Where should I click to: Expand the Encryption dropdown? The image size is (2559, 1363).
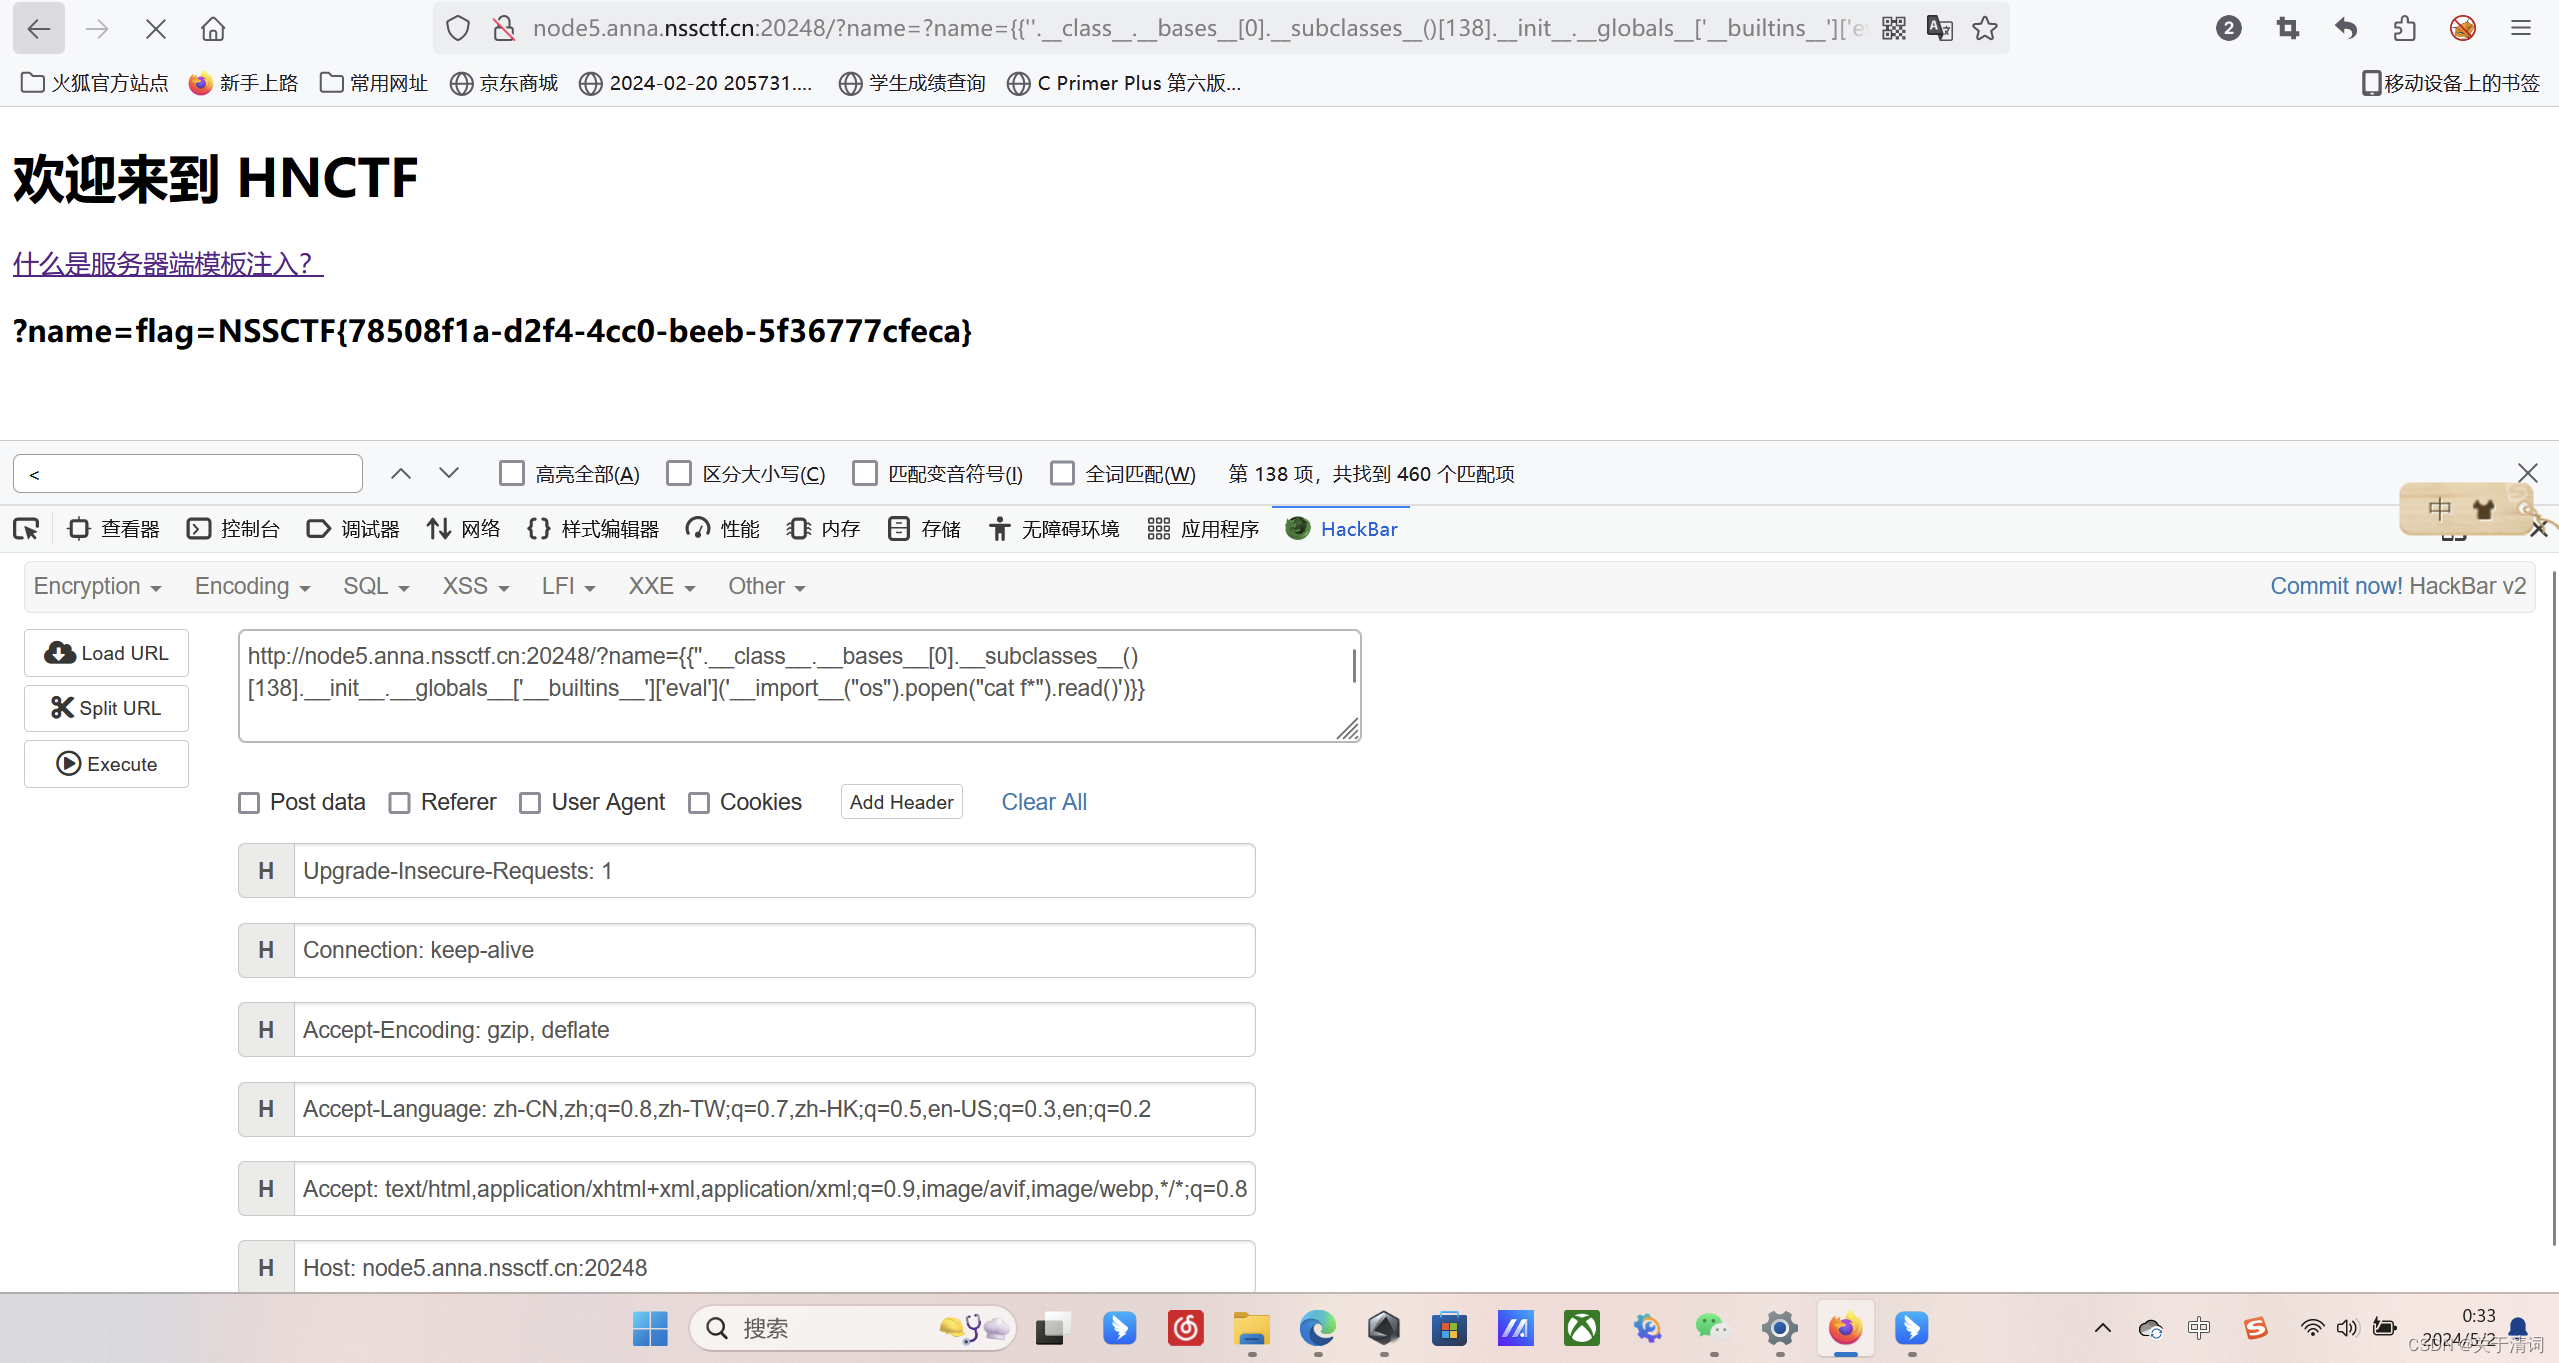point(97,587)
